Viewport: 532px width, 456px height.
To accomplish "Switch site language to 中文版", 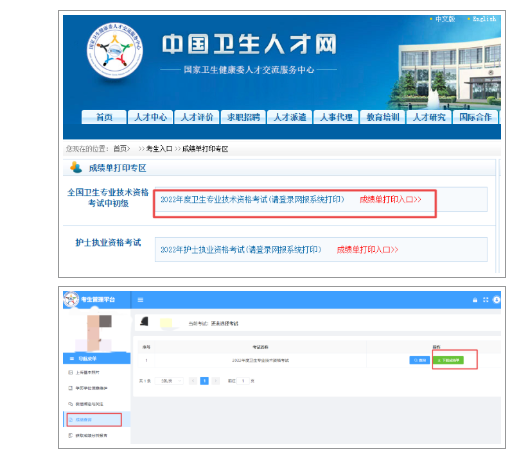I will point(445,19).
